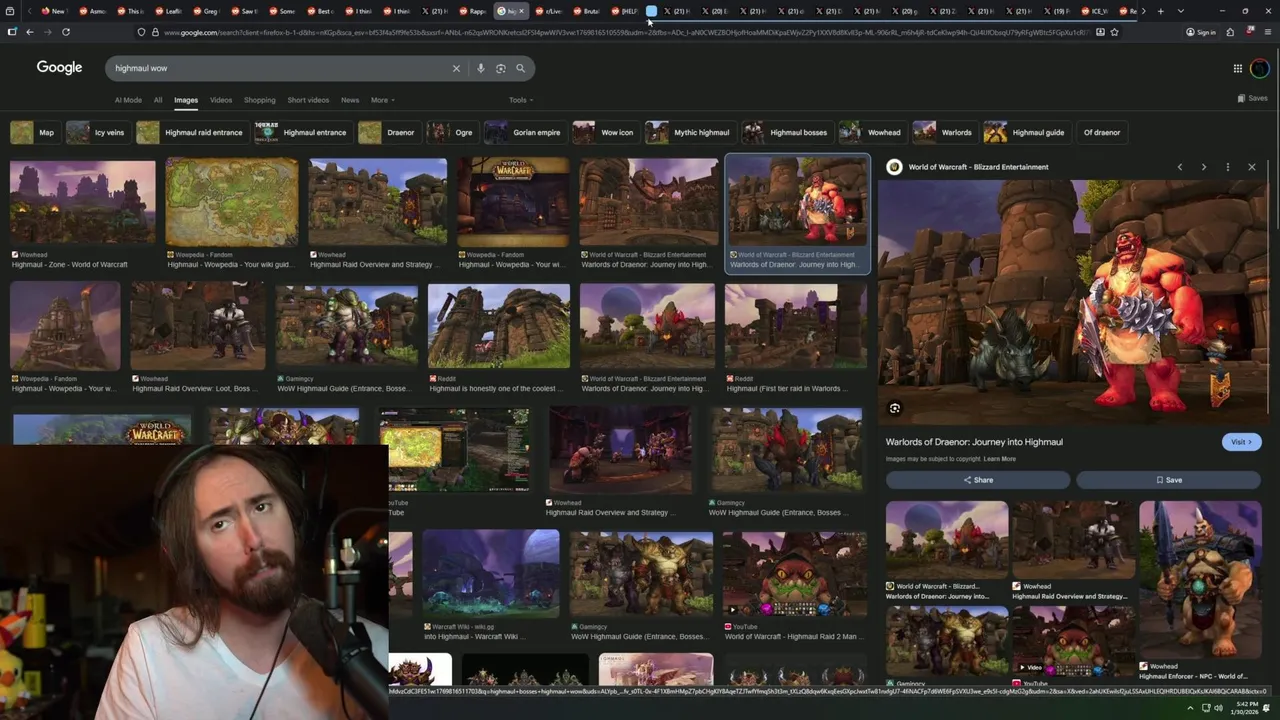Filter by Highmaul bosses chip
This screenshot has height=720, width=1280.
(787, 132)
